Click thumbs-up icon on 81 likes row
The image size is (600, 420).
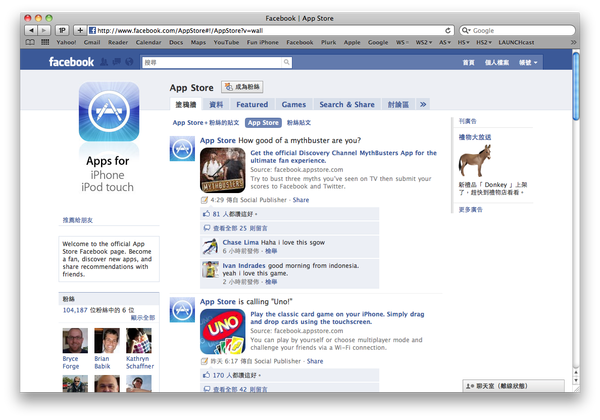point(207,213)
